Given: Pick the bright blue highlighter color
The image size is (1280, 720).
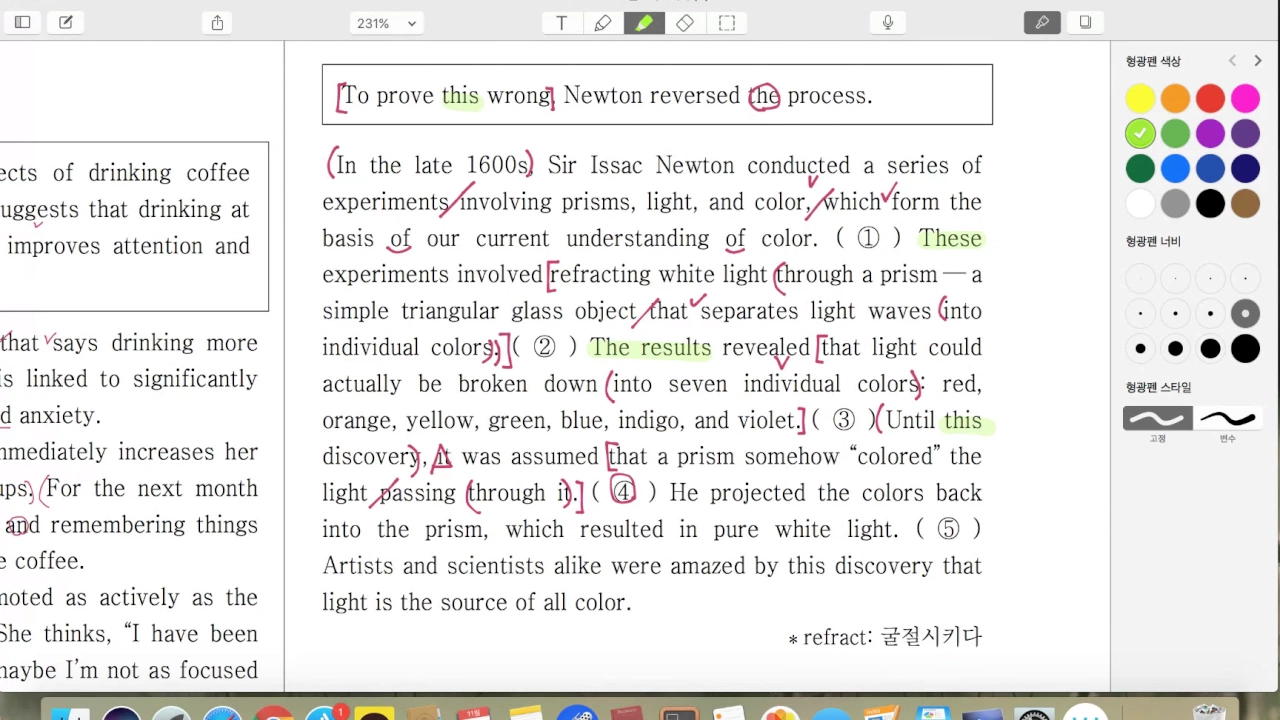Looking at the screenshot, I should tap(1175, 168).
